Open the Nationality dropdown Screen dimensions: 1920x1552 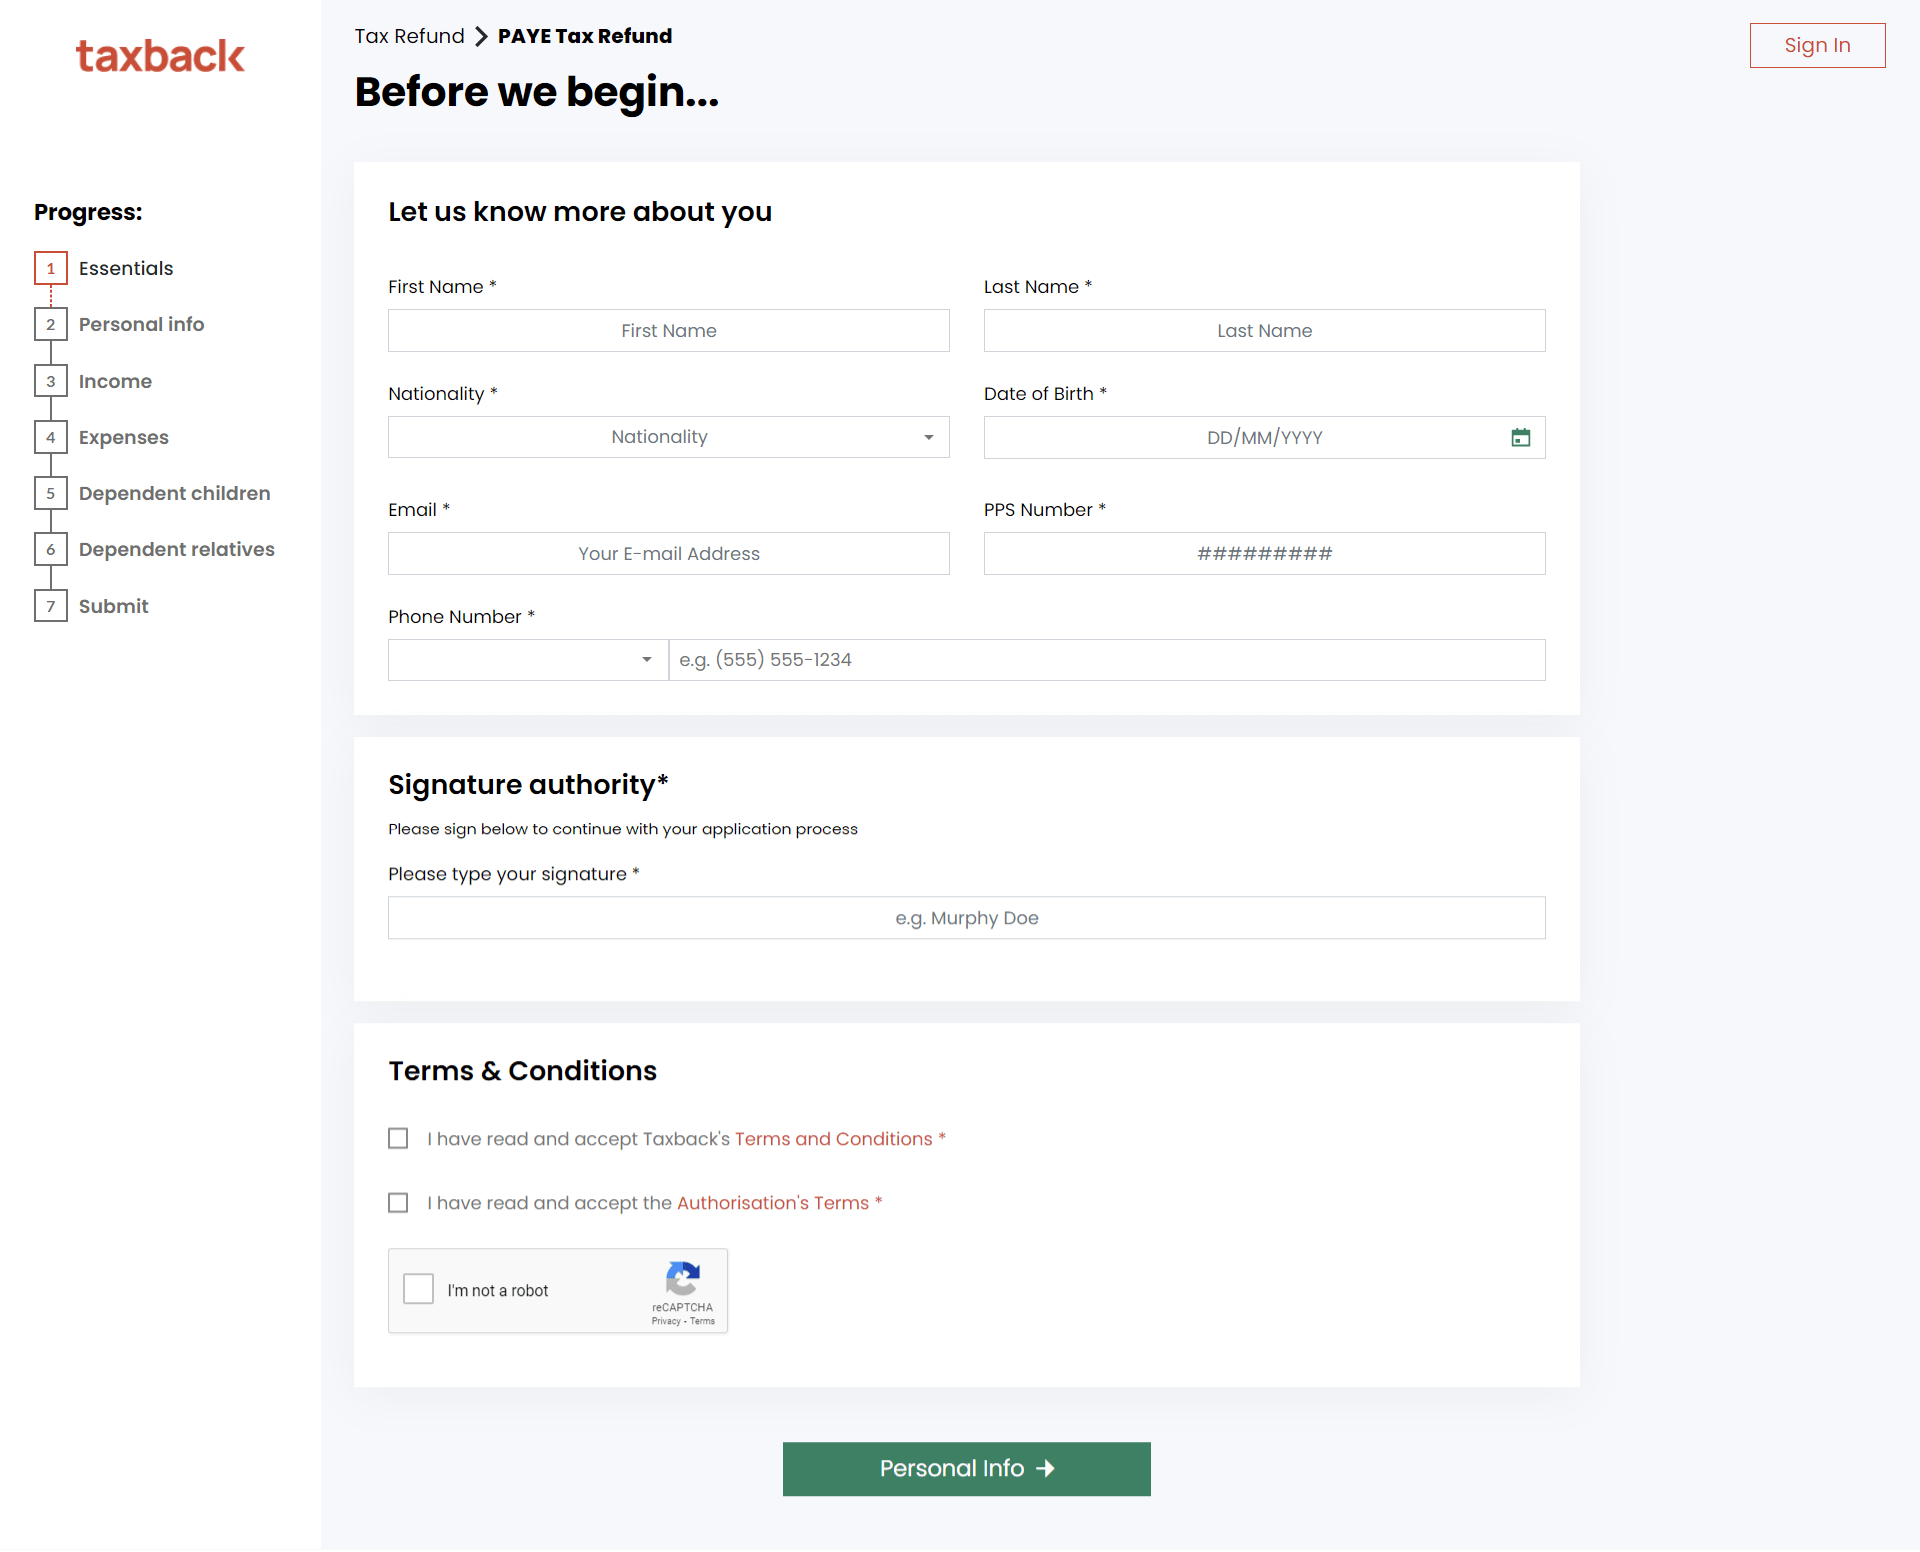point(668,437)
